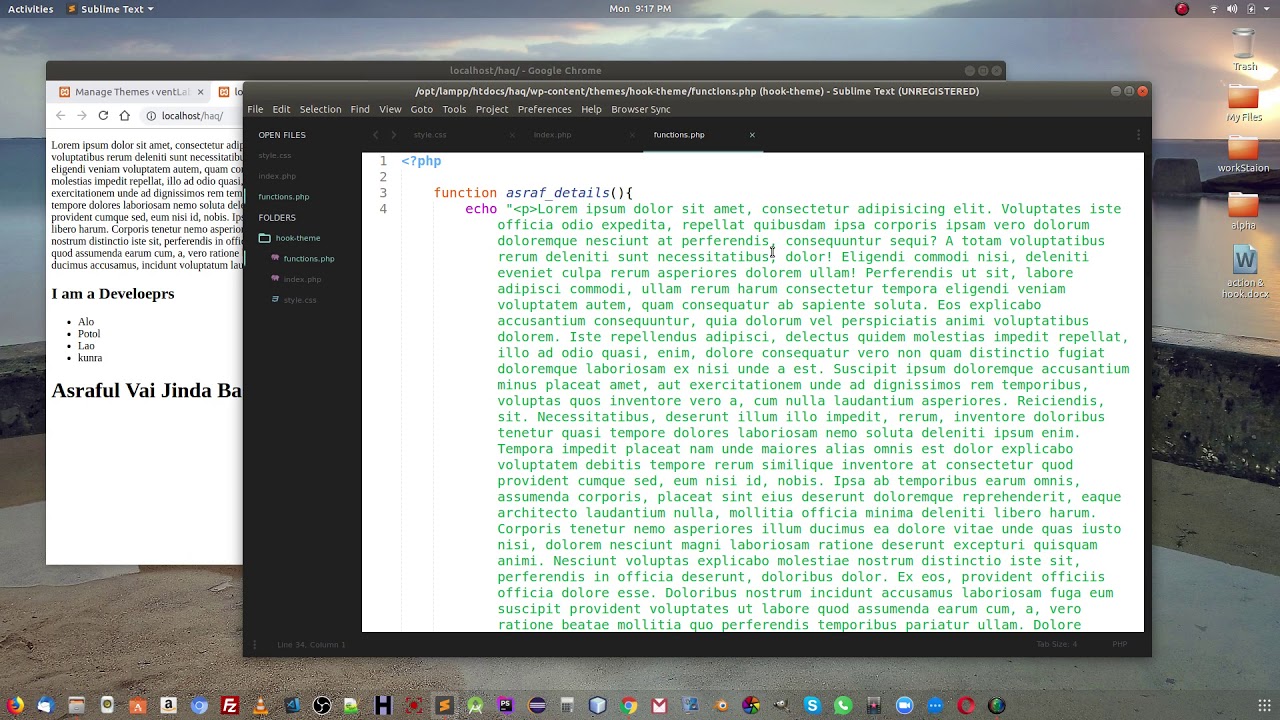Open the system status menu arrow
This screenshot has height=720, width=1280.
point(1266,9)
